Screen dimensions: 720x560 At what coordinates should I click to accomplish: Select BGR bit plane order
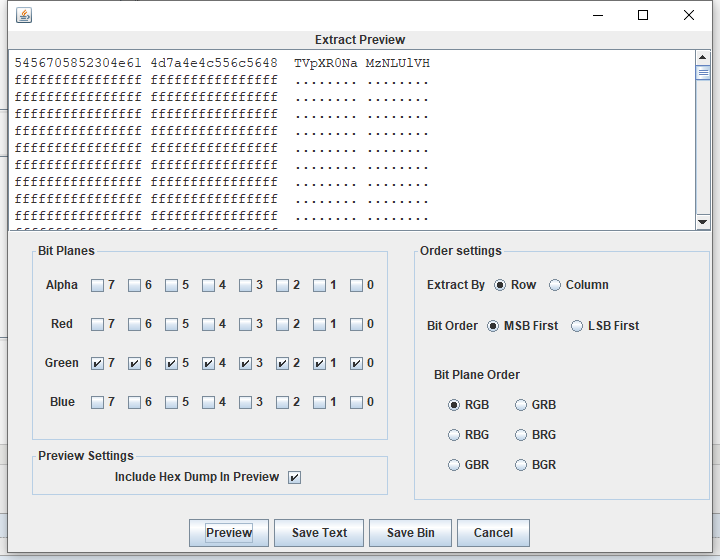521,465
